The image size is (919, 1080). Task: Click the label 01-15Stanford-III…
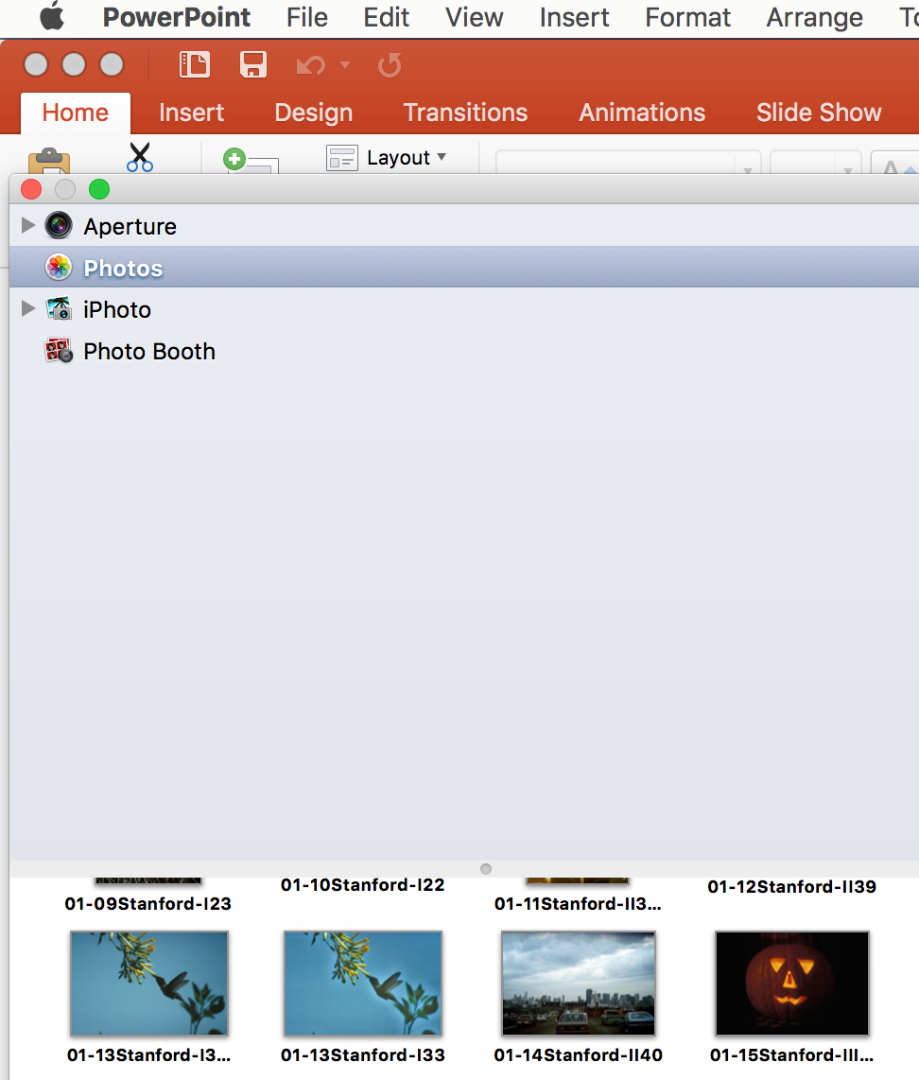tap(792, 1055)
